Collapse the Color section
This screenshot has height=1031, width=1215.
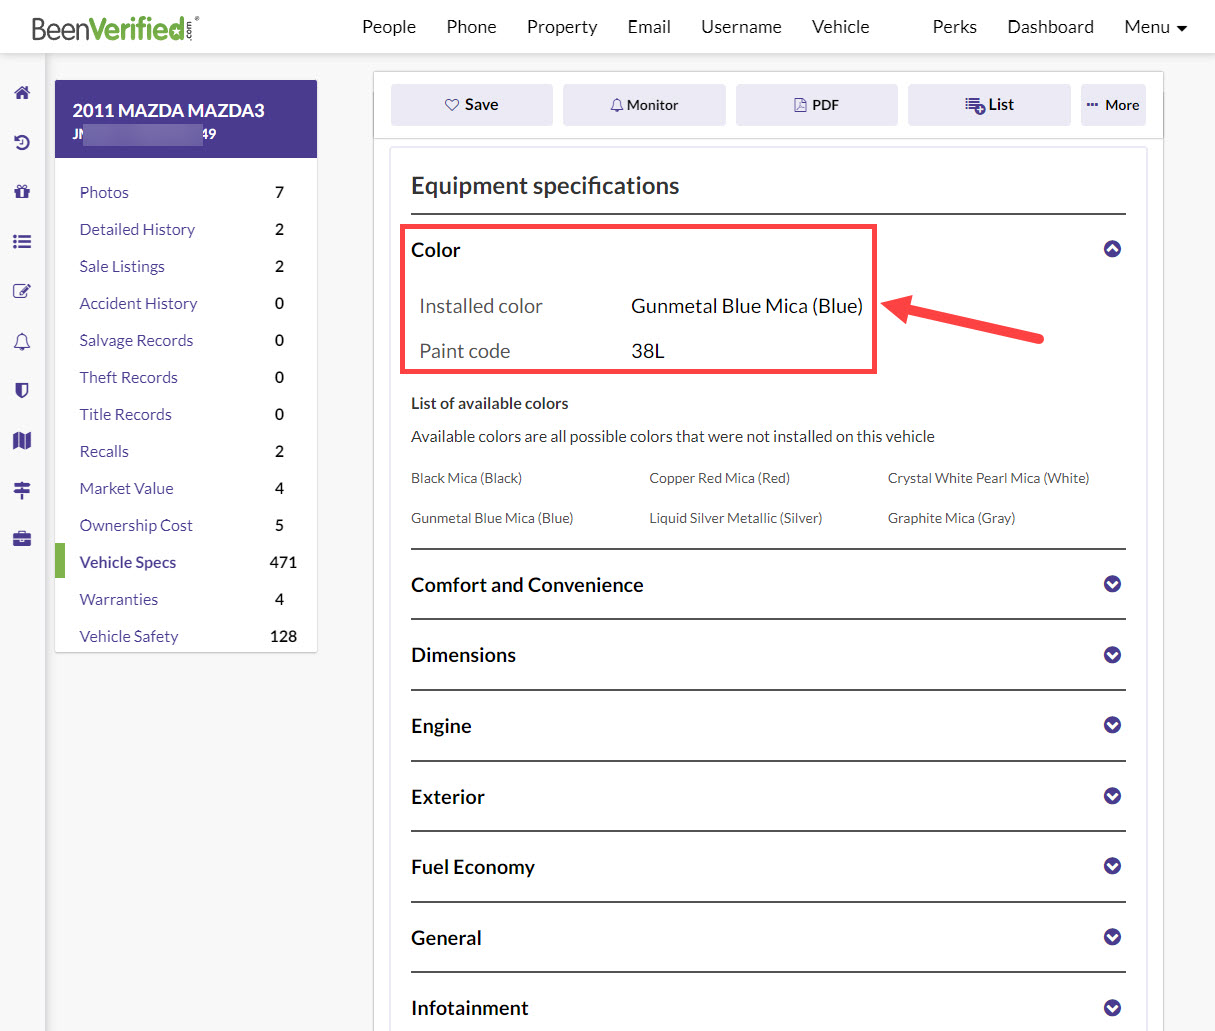(x=1112, y=249)
